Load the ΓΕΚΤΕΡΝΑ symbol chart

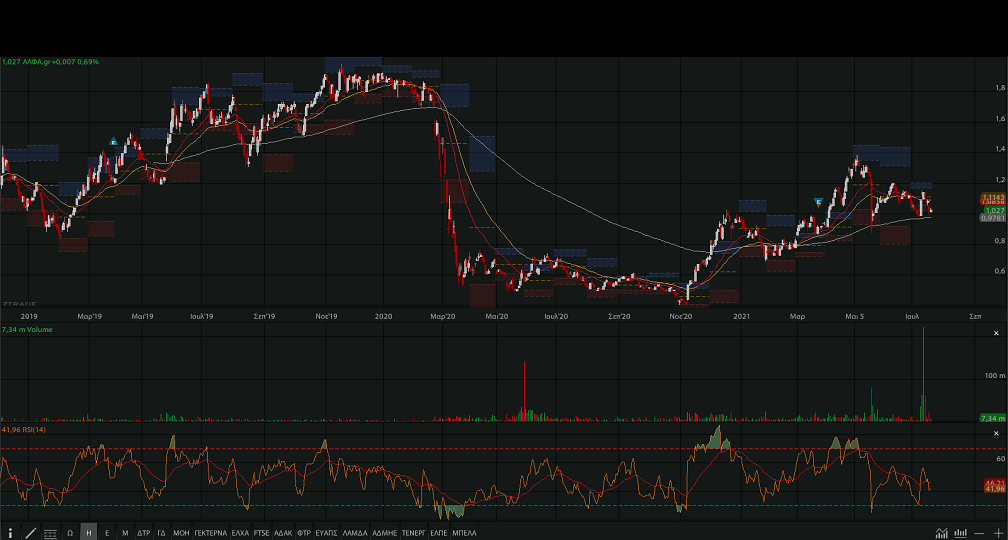pos(210,533)
